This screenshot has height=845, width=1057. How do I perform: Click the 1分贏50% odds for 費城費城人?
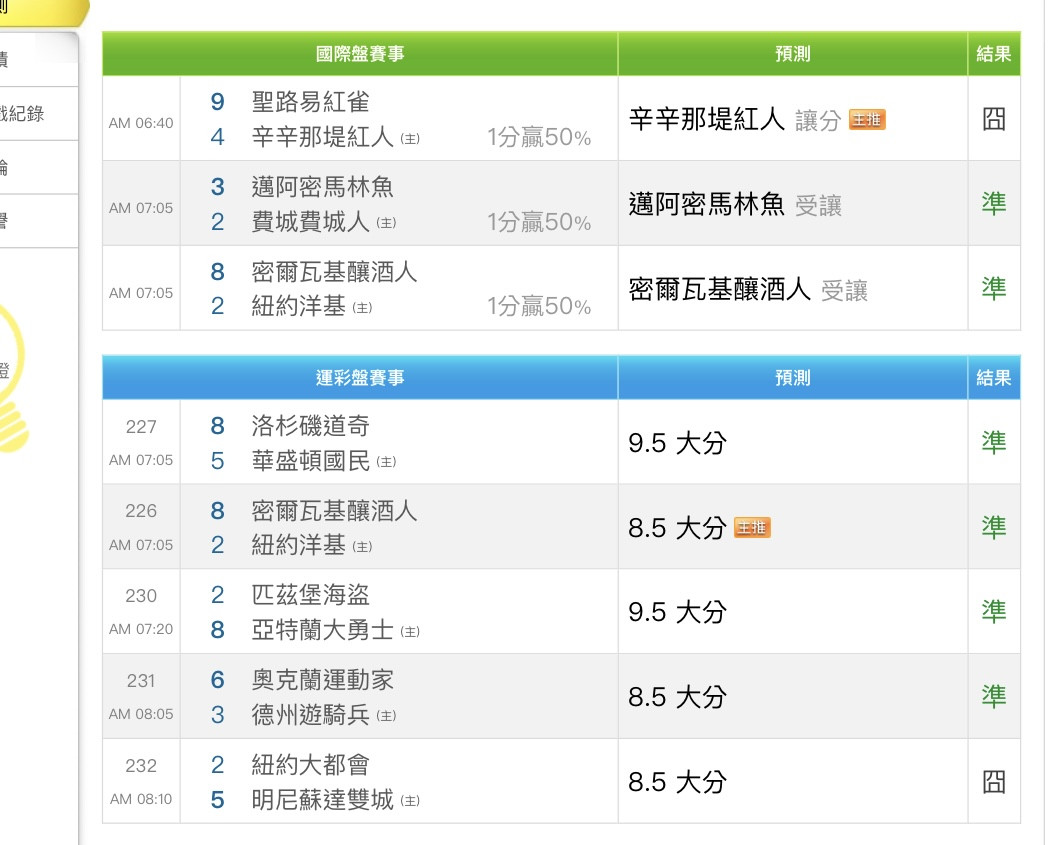pos(539,222)
